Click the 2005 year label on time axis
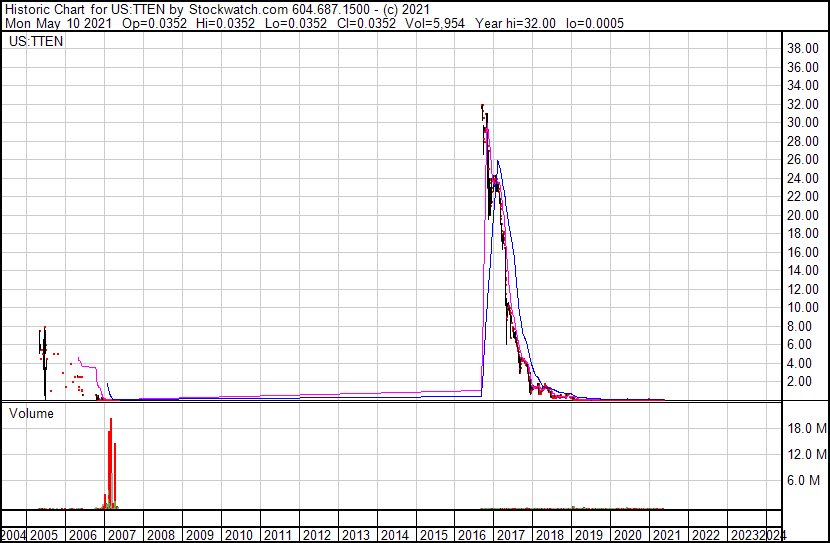 (44, 535)
